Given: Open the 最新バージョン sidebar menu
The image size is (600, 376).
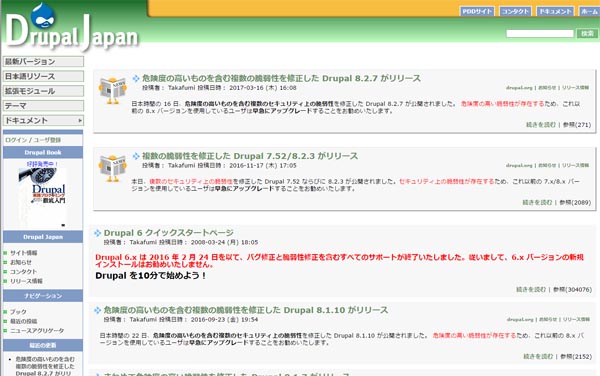Looking at the screenshot, I should pos(43,62).
